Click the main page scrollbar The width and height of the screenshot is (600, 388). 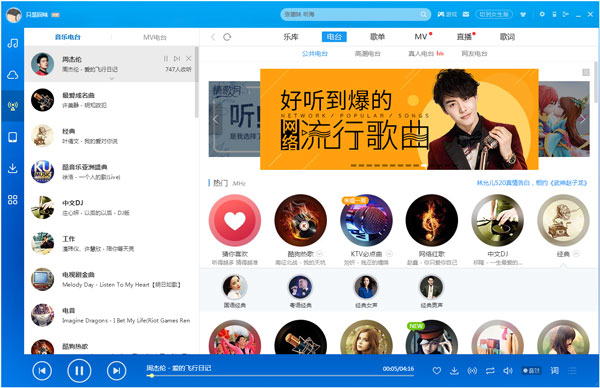pyautogui.click(x=596, y=82)
